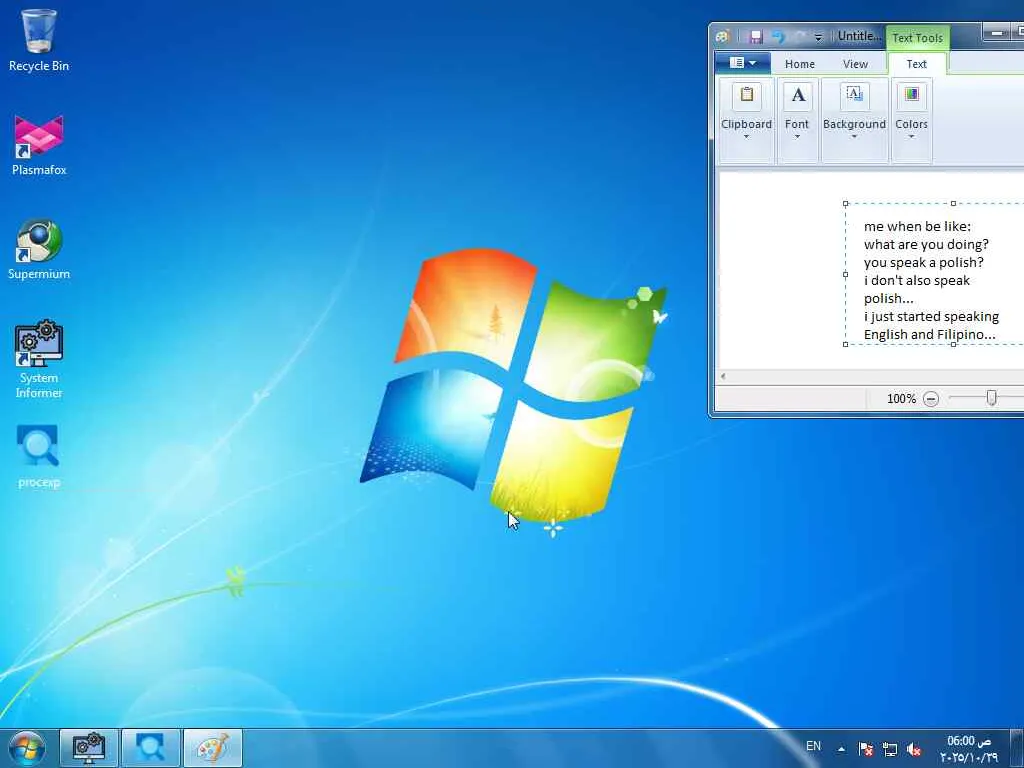1024x768 pixels.
Task: Expand the Clipboard group dropdown arrow
Action: (746, 137)
